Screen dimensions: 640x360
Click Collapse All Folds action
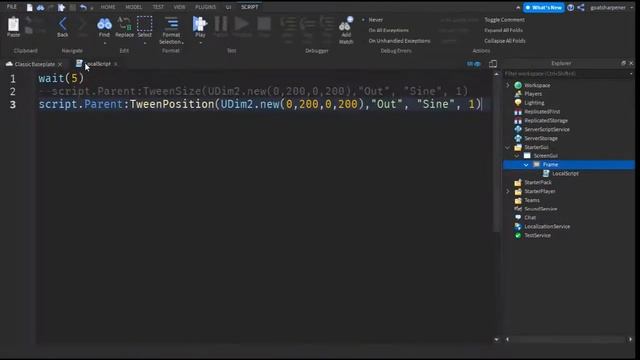tap(504, 41)
